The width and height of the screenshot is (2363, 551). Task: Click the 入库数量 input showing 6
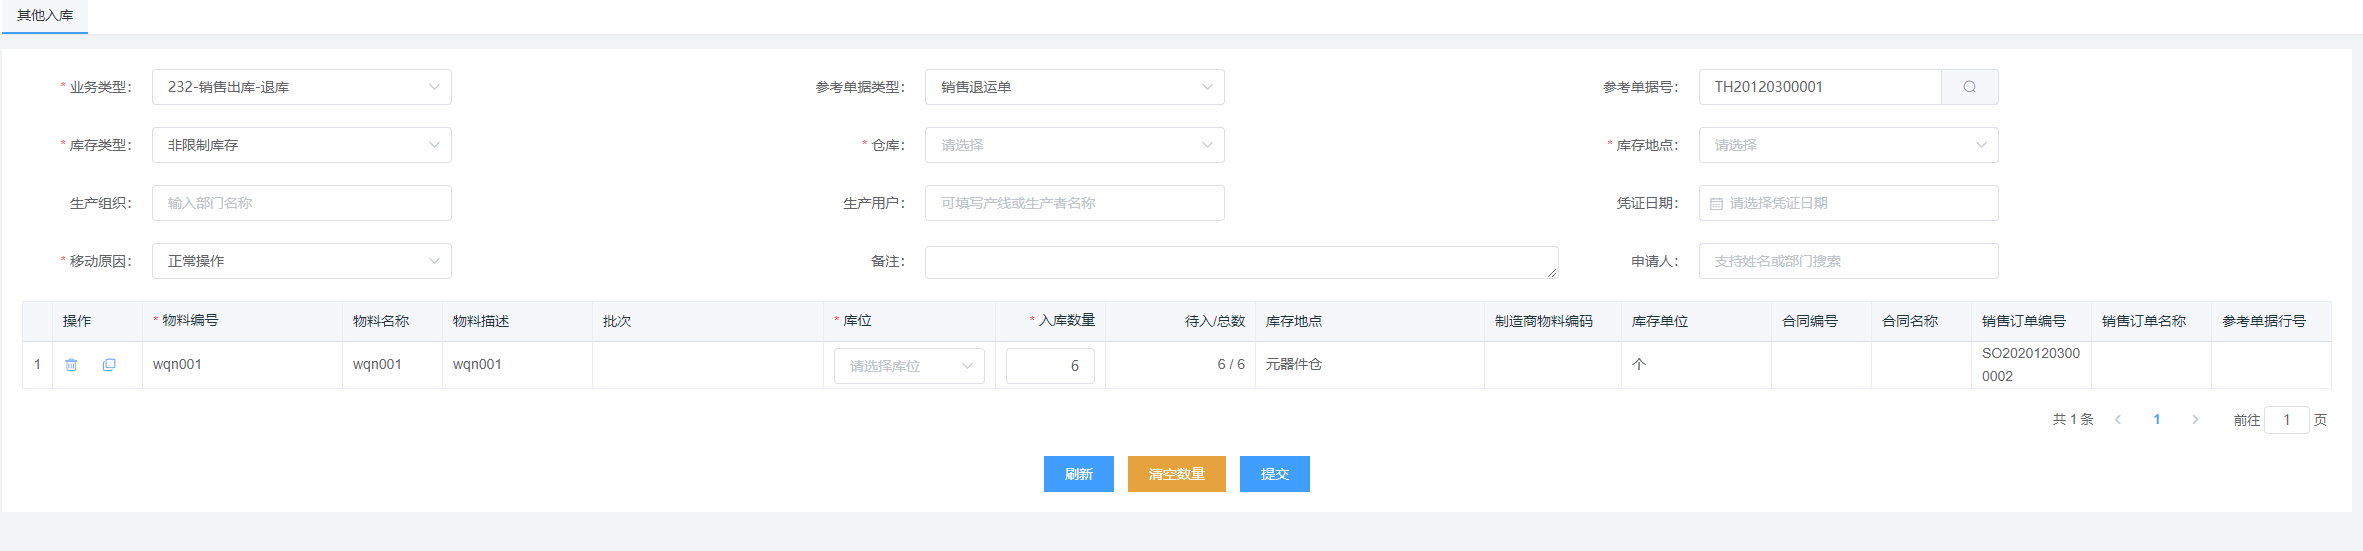click(1050, 366)
